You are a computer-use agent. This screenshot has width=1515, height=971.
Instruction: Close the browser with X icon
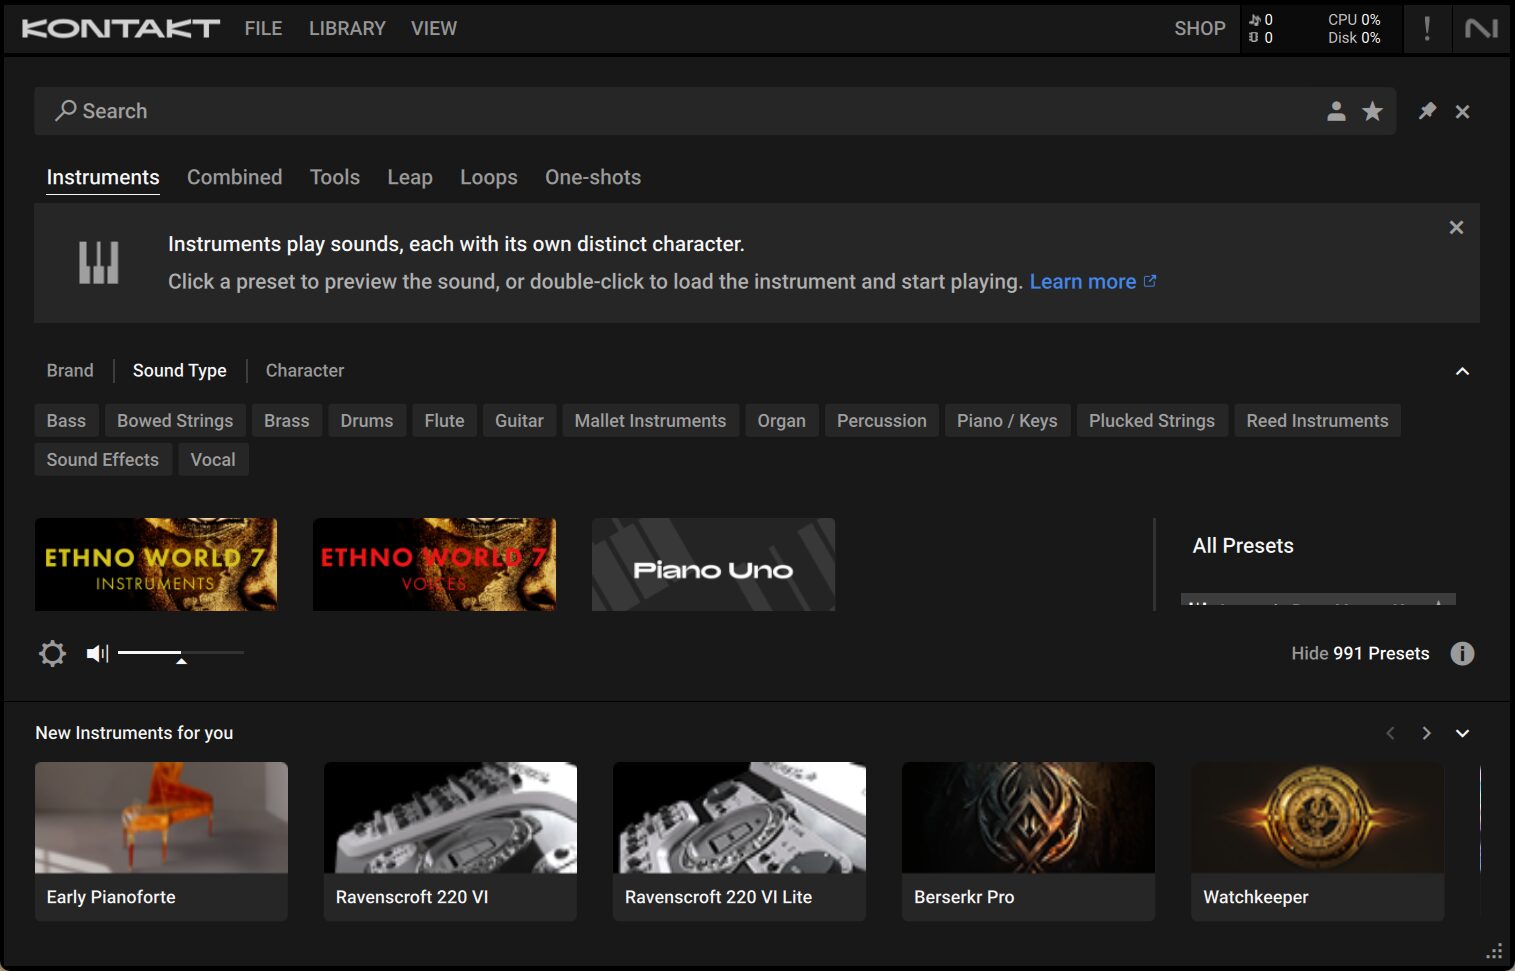click(1462, 112)
